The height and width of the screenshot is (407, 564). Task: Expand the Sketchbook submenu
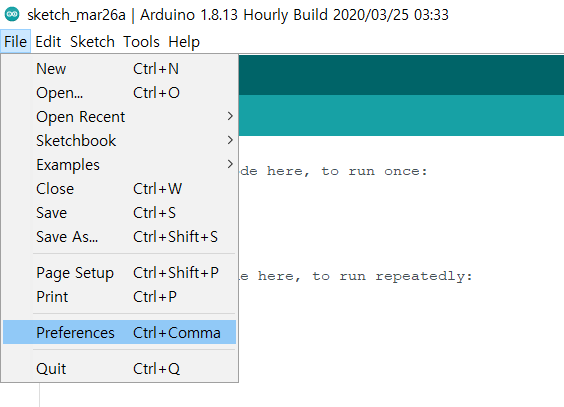pos(119,141)
